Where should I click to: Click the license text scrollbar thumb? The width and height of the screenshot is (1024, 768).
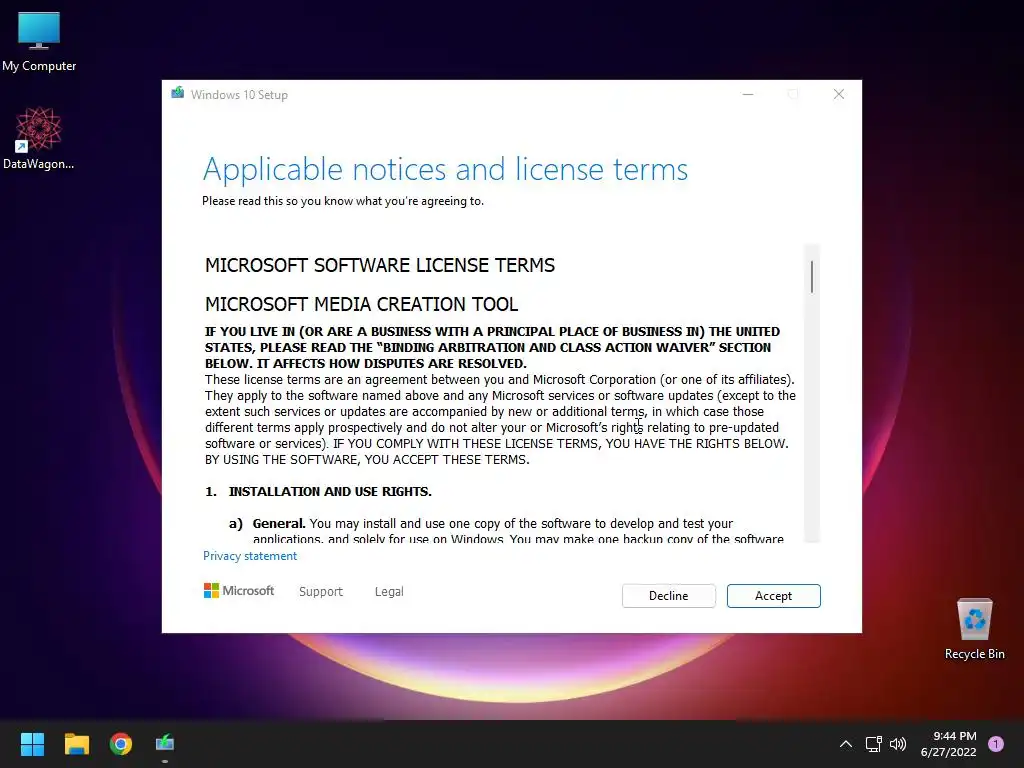(x=812, y=277)
